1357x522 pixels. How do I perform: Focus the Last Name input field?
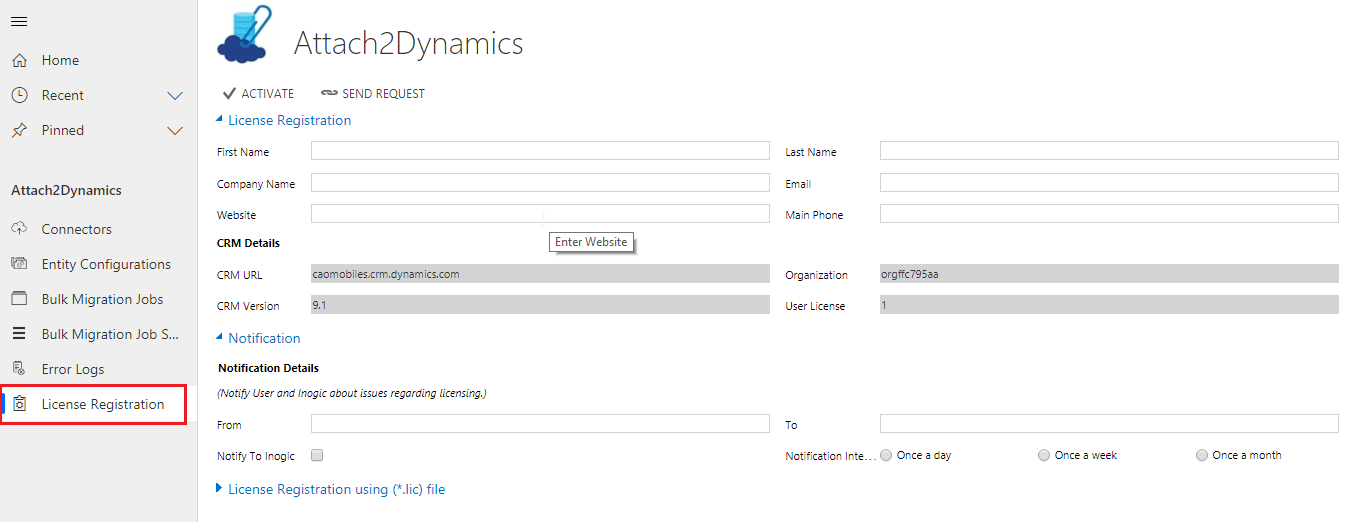click(x=1109, y=151)
